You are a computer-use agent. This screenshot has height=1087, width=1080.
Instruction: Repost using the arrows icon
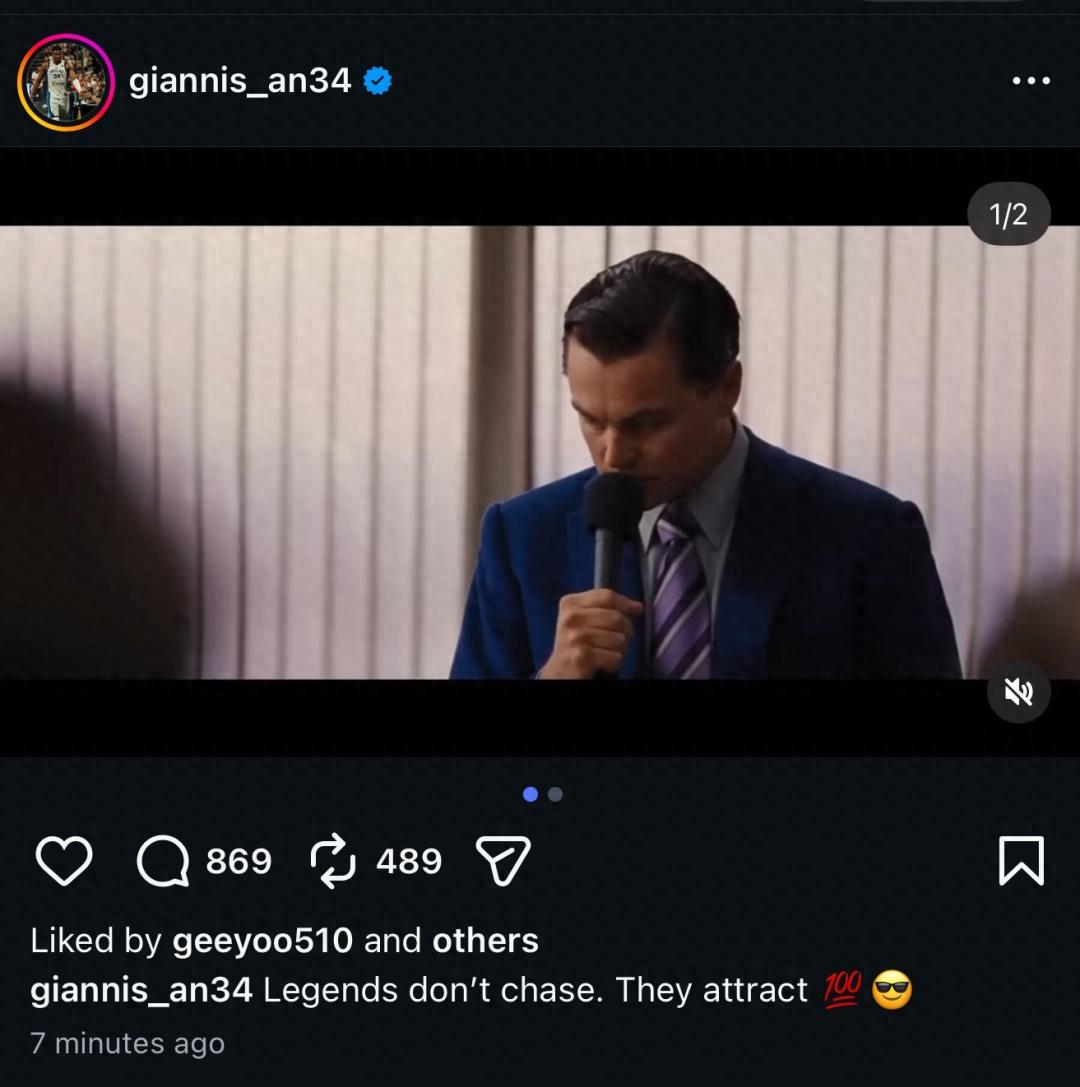pos(333,861)
